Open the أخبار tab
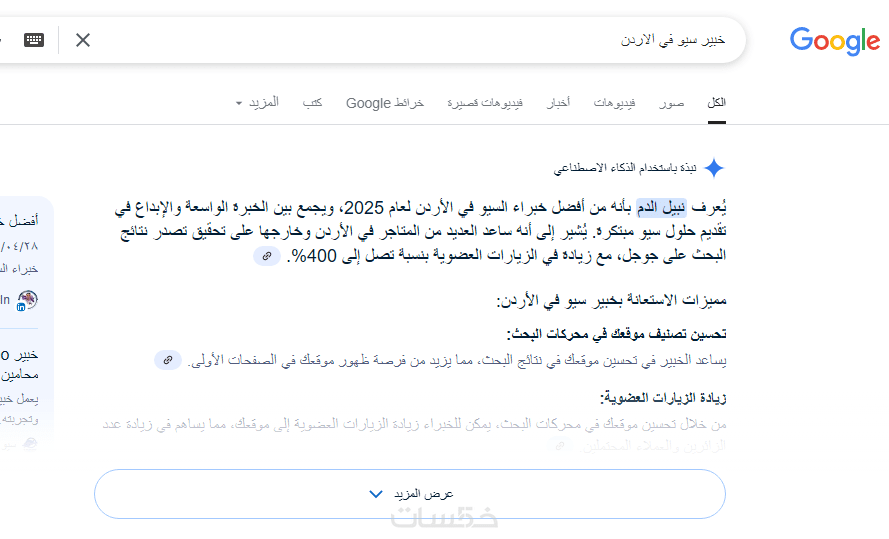Image resolution: width=889 pixels, height=539 pixels. [x=558, y=103]
